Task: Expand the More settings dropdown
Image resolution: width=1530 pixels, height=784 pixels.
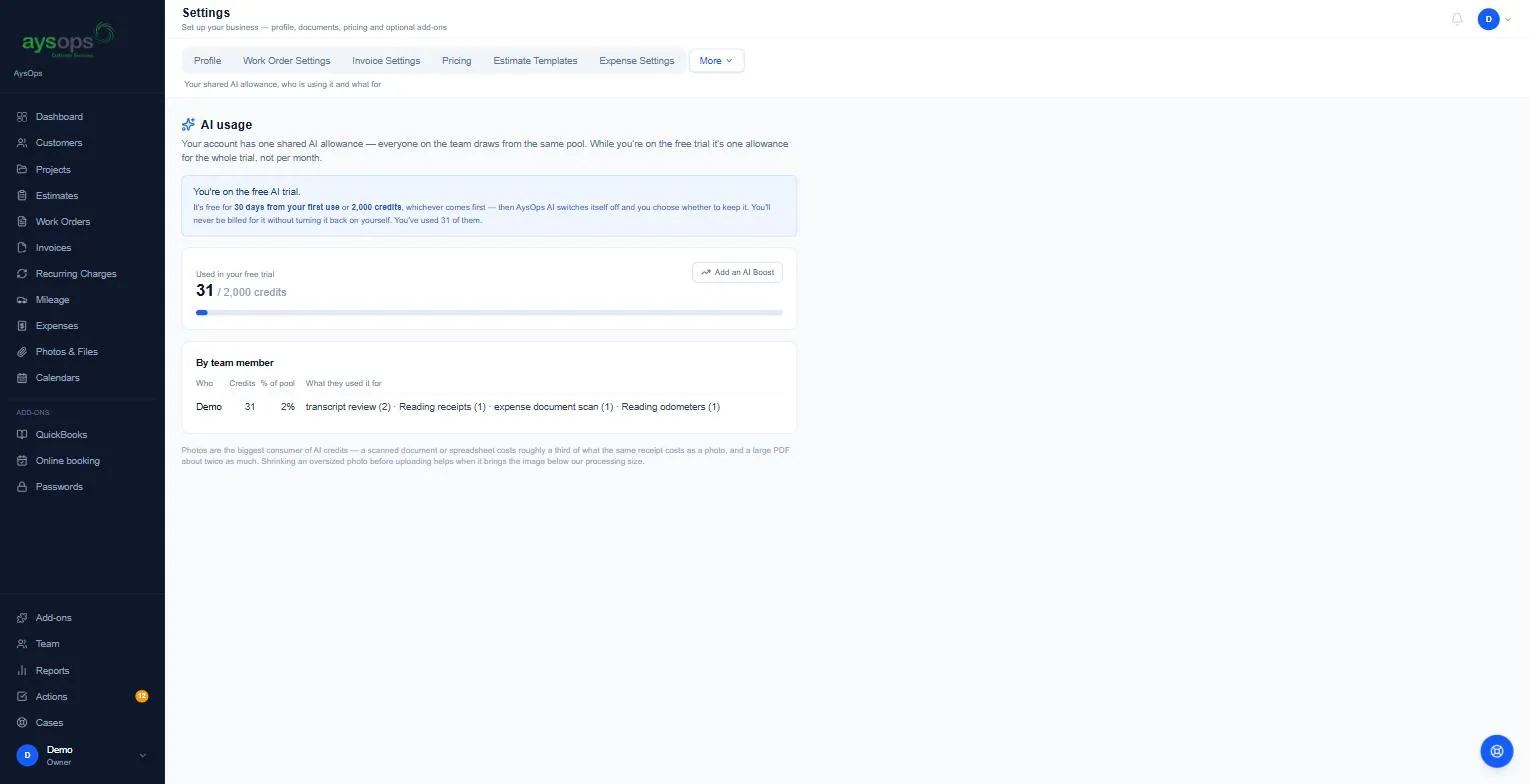Action: pyautogui.click(x=716, y=61)
